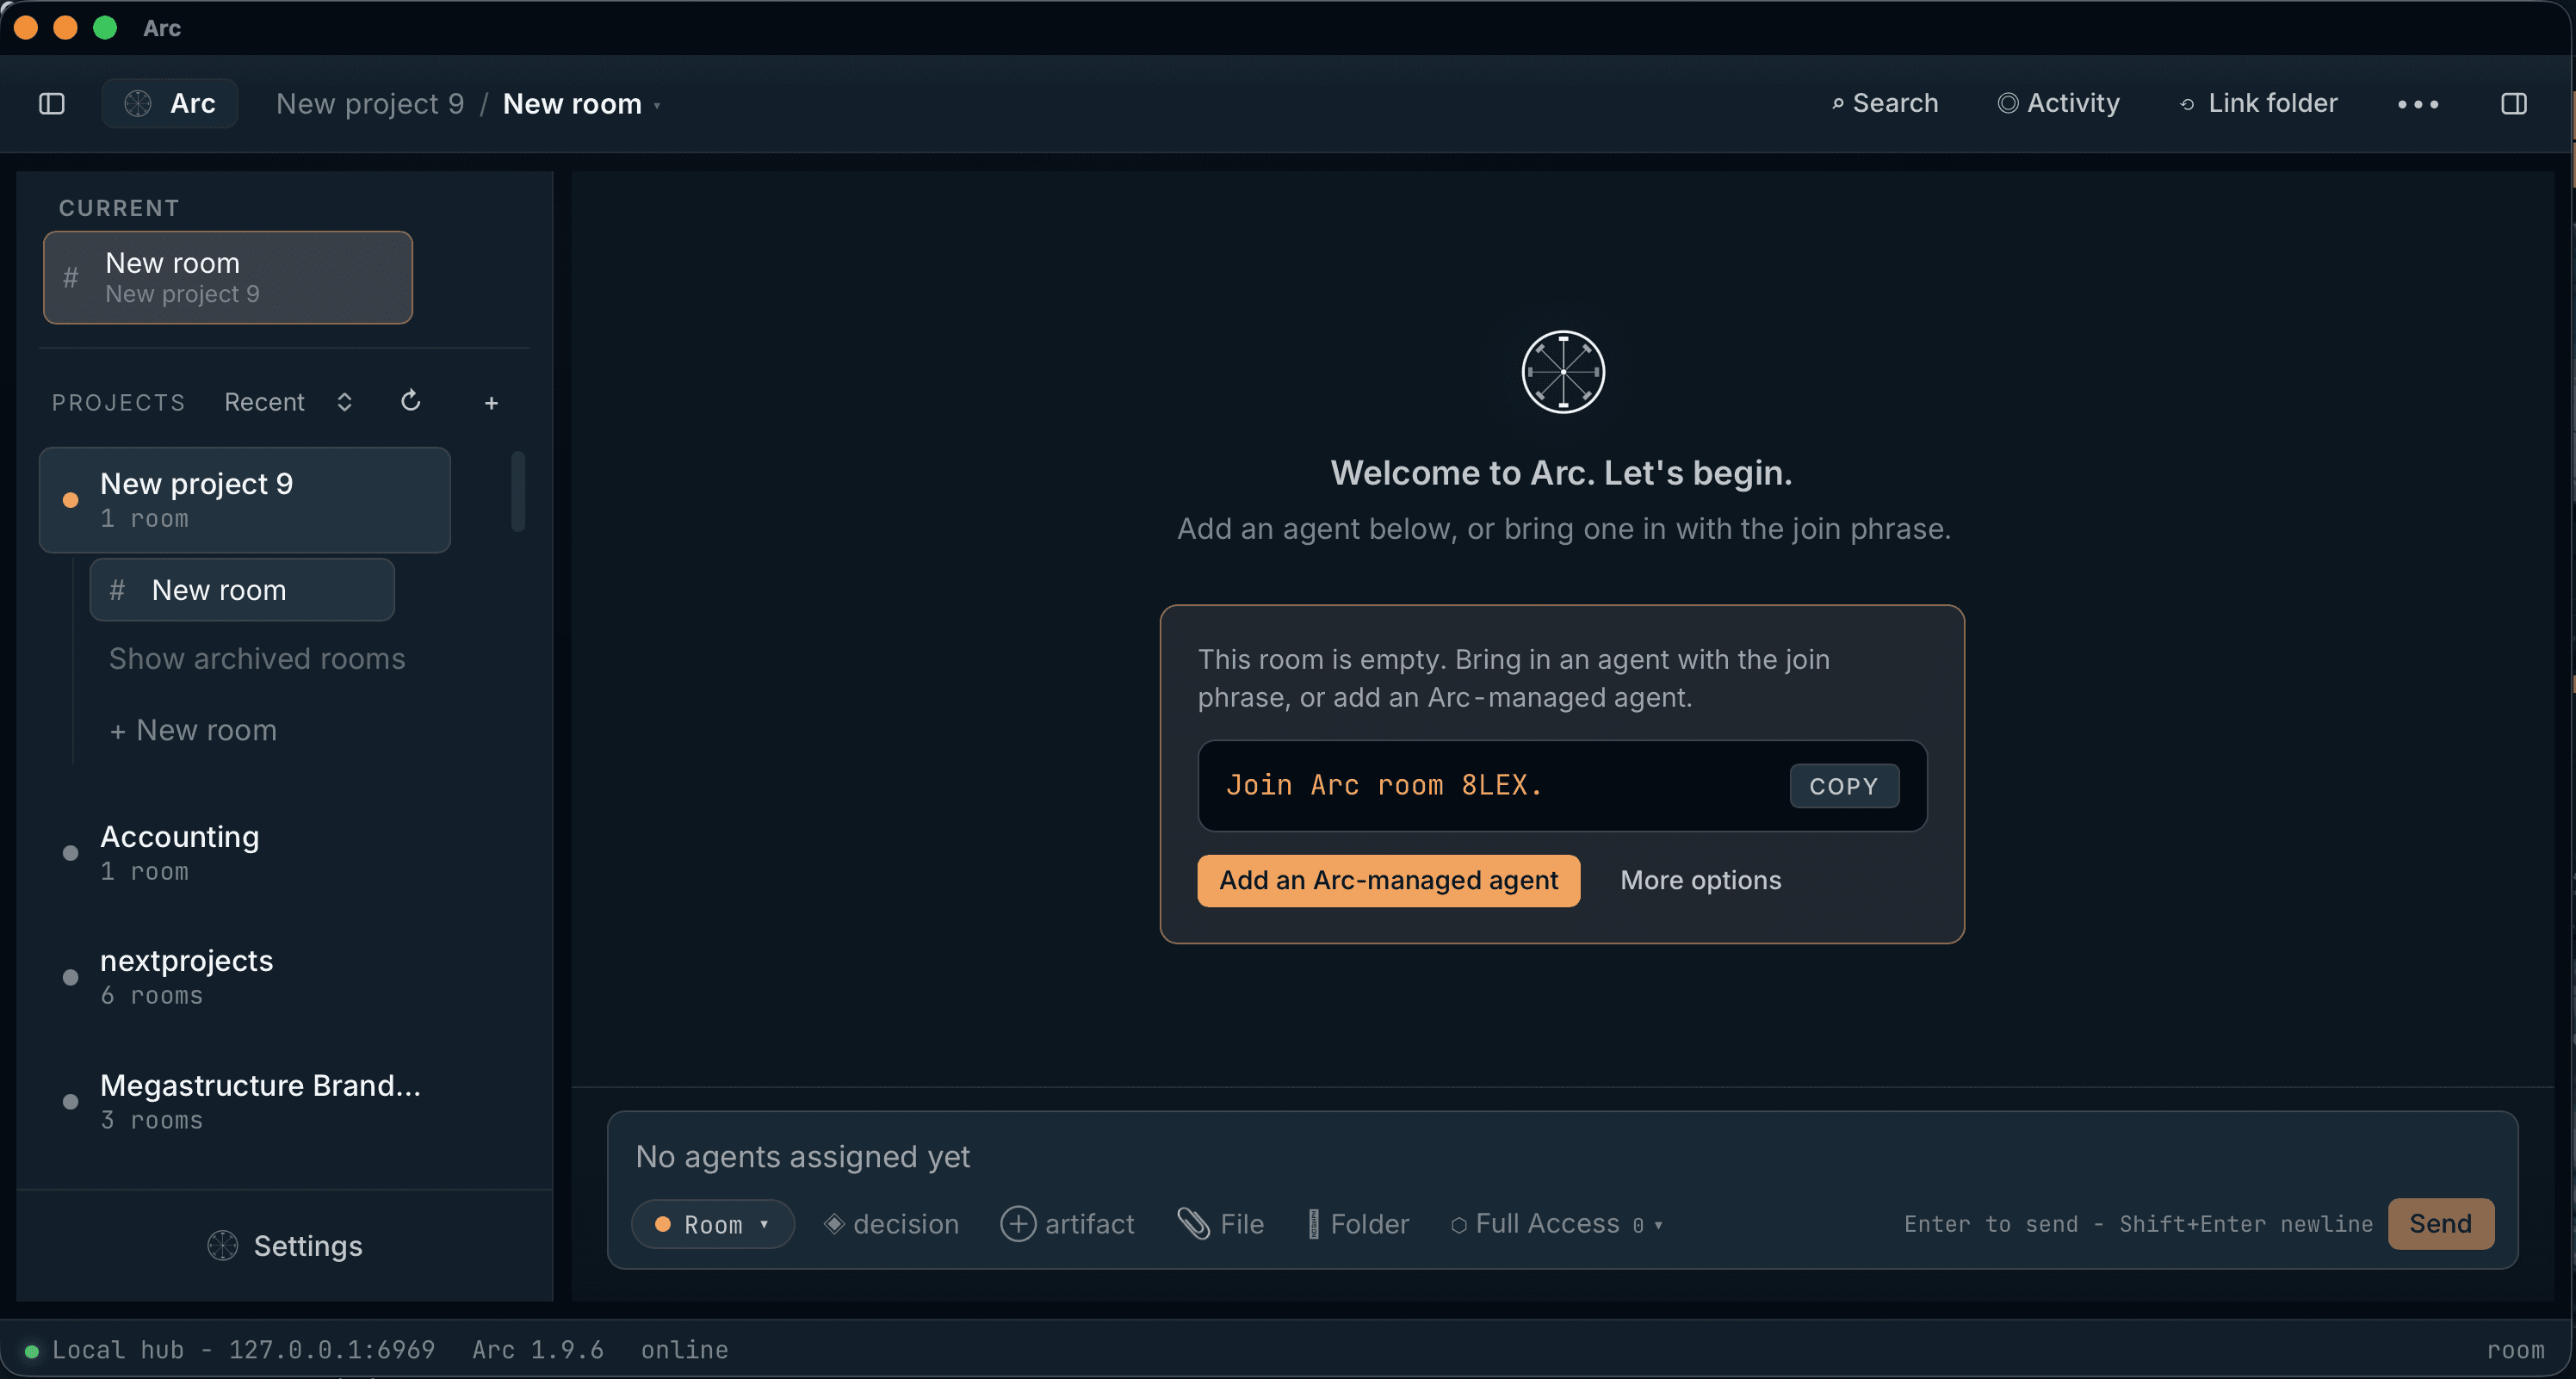Screen dimensions: 2576x1379
Task: Focus the message input field
Action: (x=1563, y=1157)
